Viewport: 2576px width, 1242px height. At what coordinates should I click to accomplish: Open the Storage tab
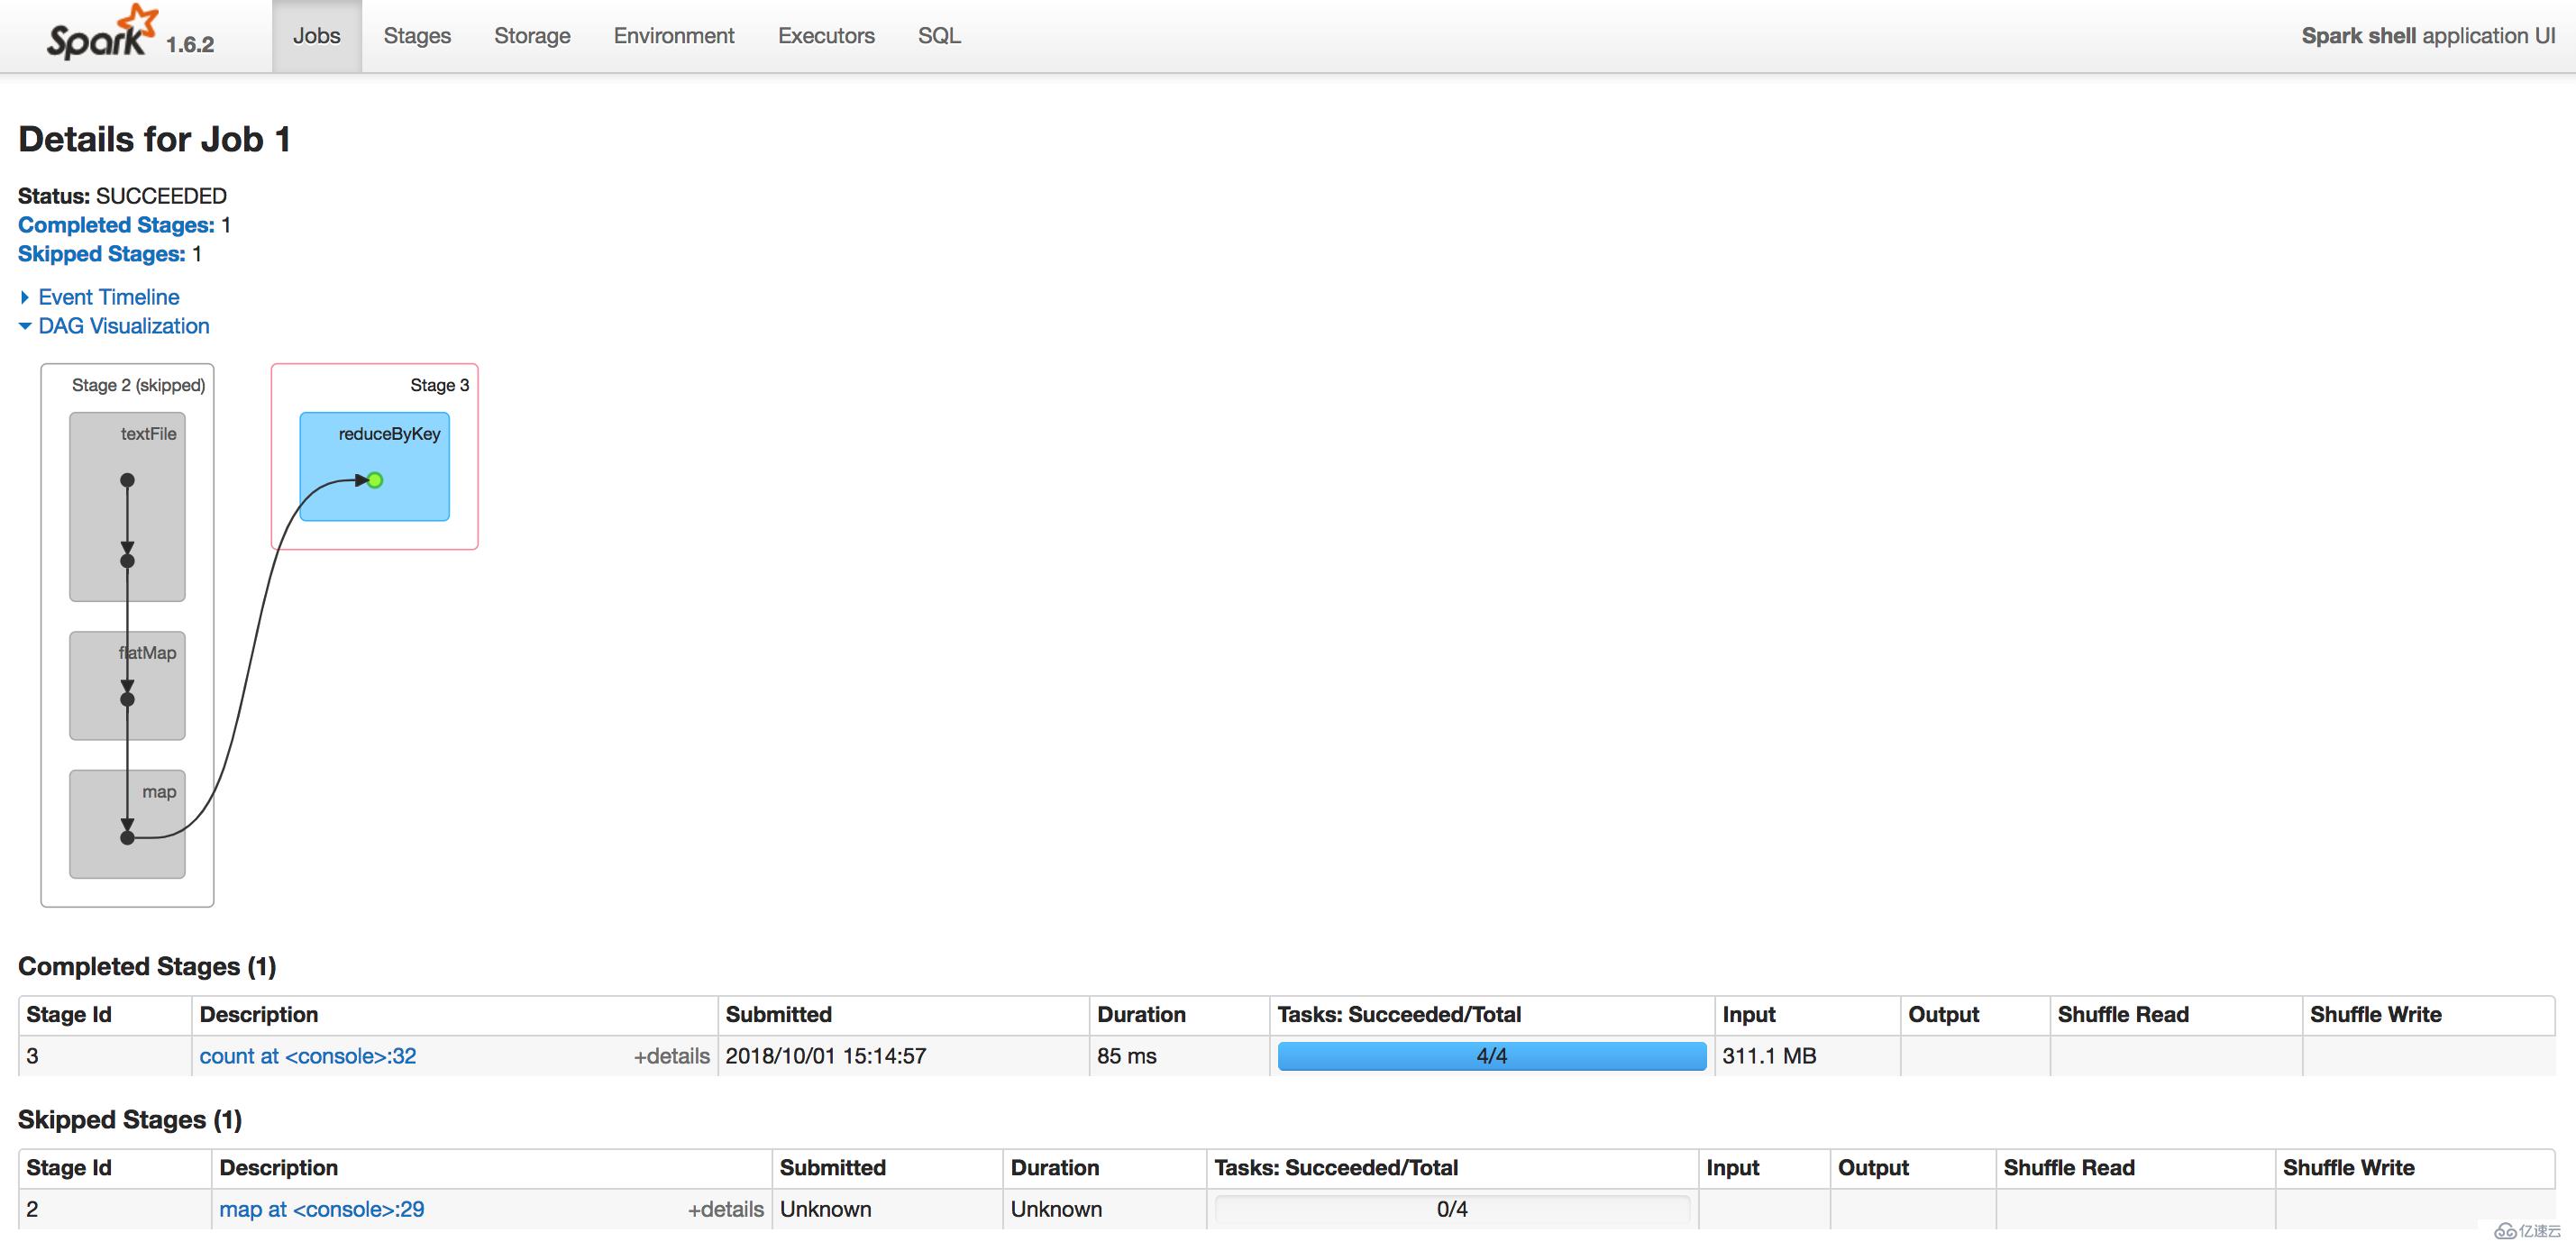coord(532,36)
